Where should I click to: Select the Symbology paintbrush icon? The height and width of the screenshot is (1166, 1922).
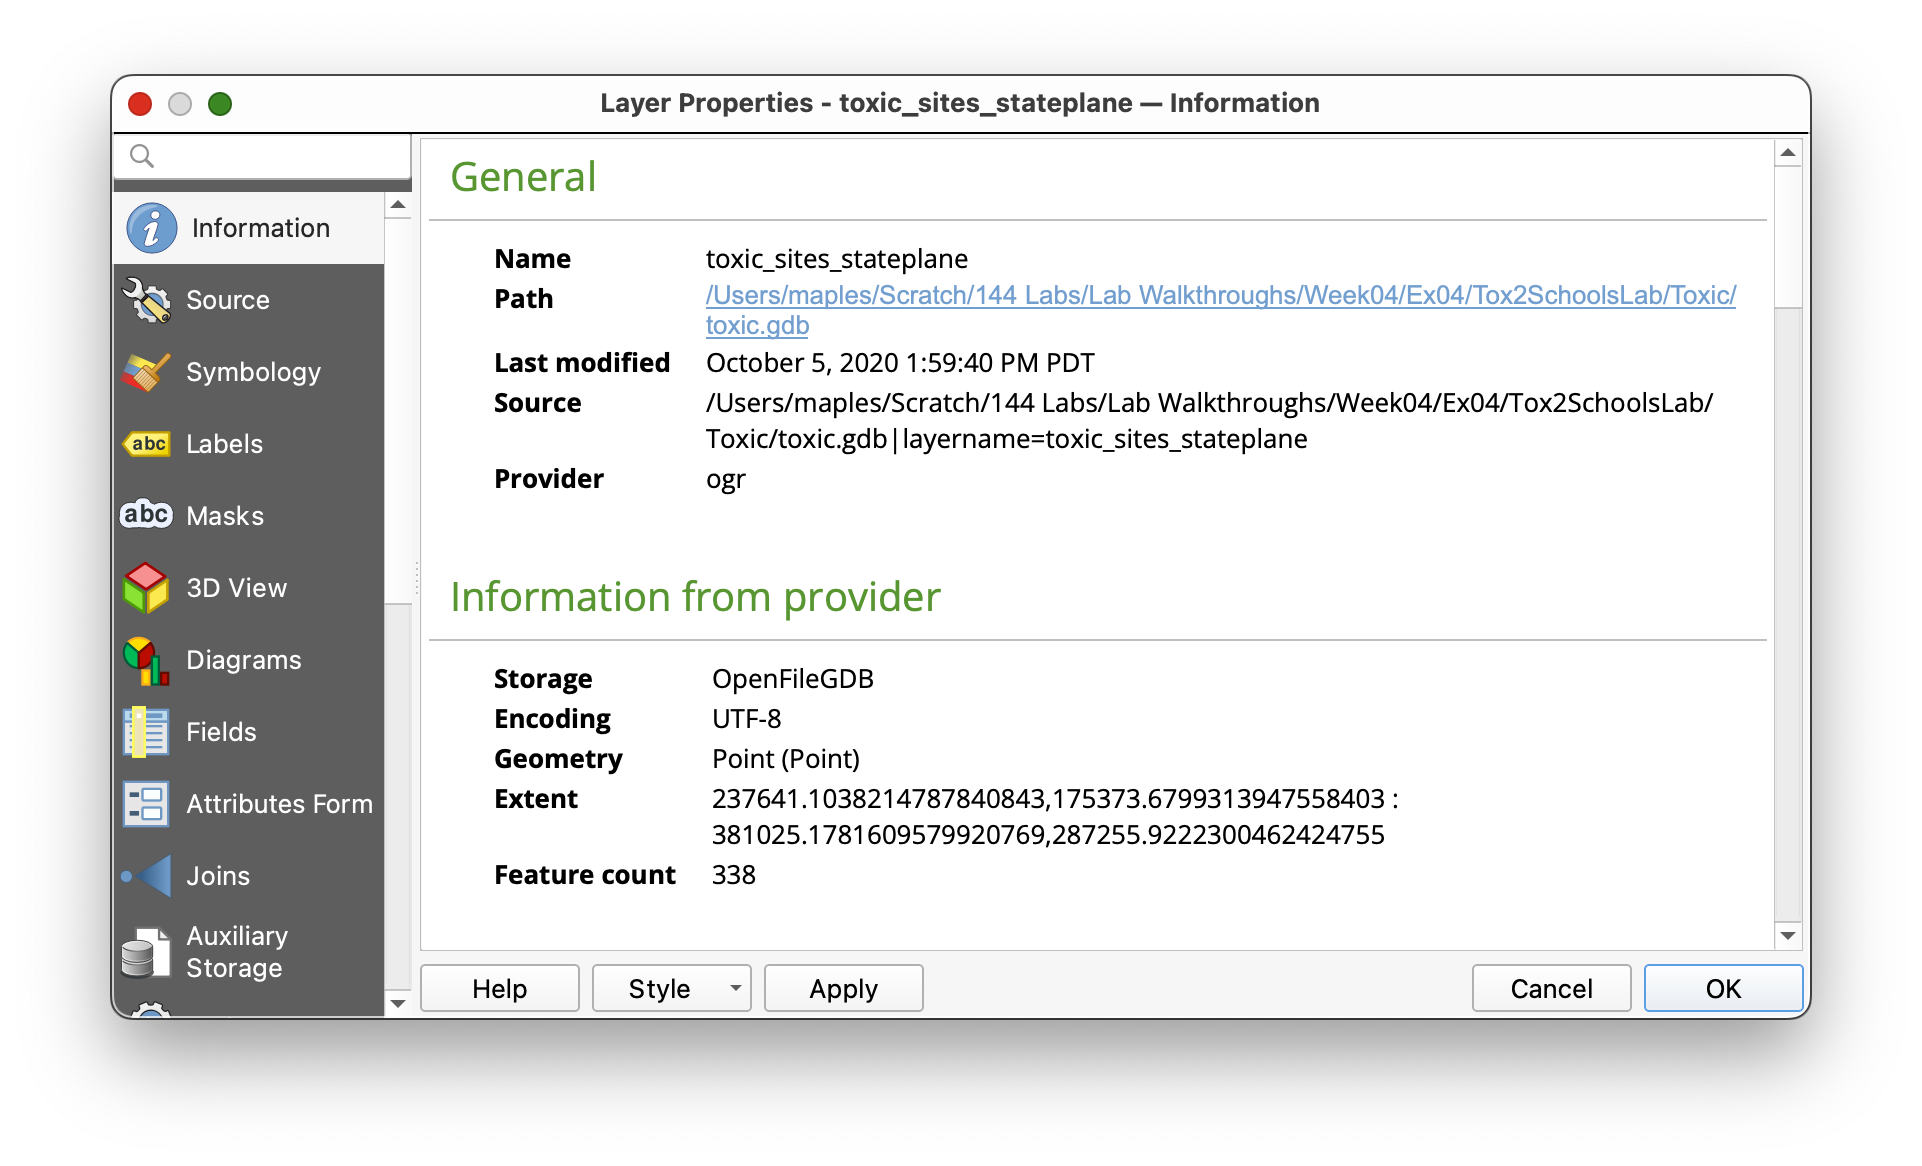[x=147, y=372]
